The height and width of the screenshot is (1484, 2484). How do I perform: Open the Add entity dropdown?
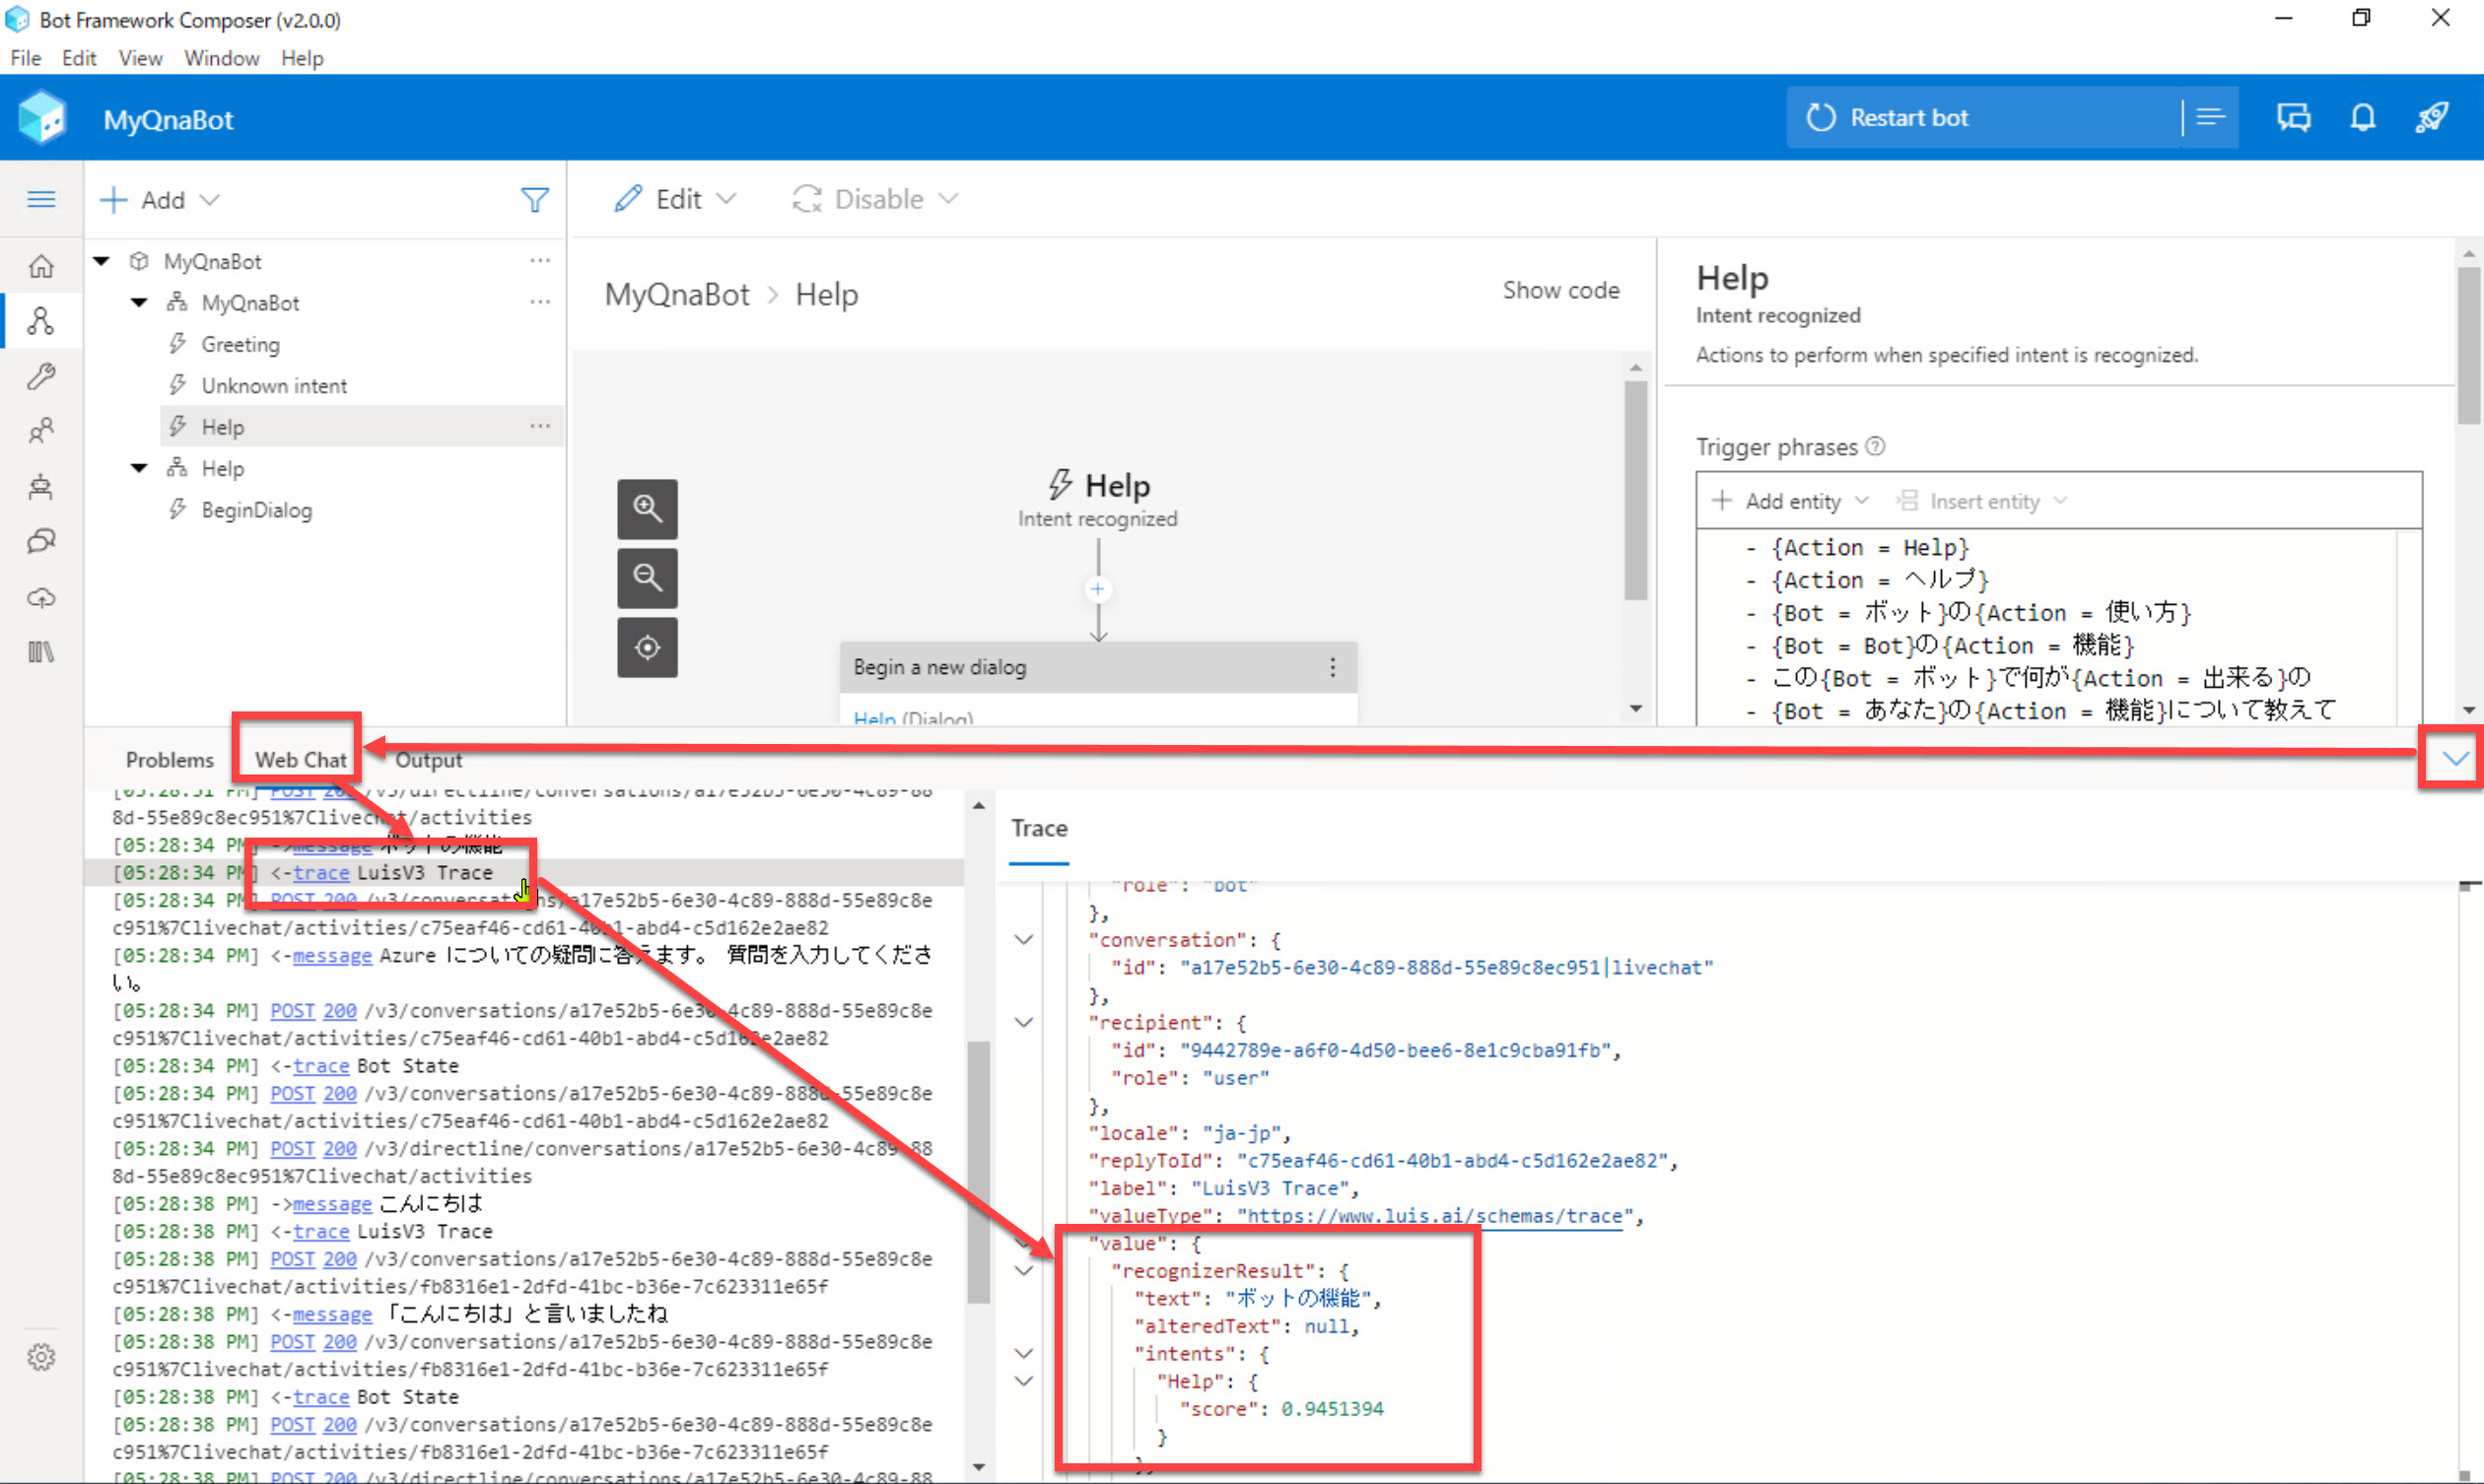[x=1790, y=501]
